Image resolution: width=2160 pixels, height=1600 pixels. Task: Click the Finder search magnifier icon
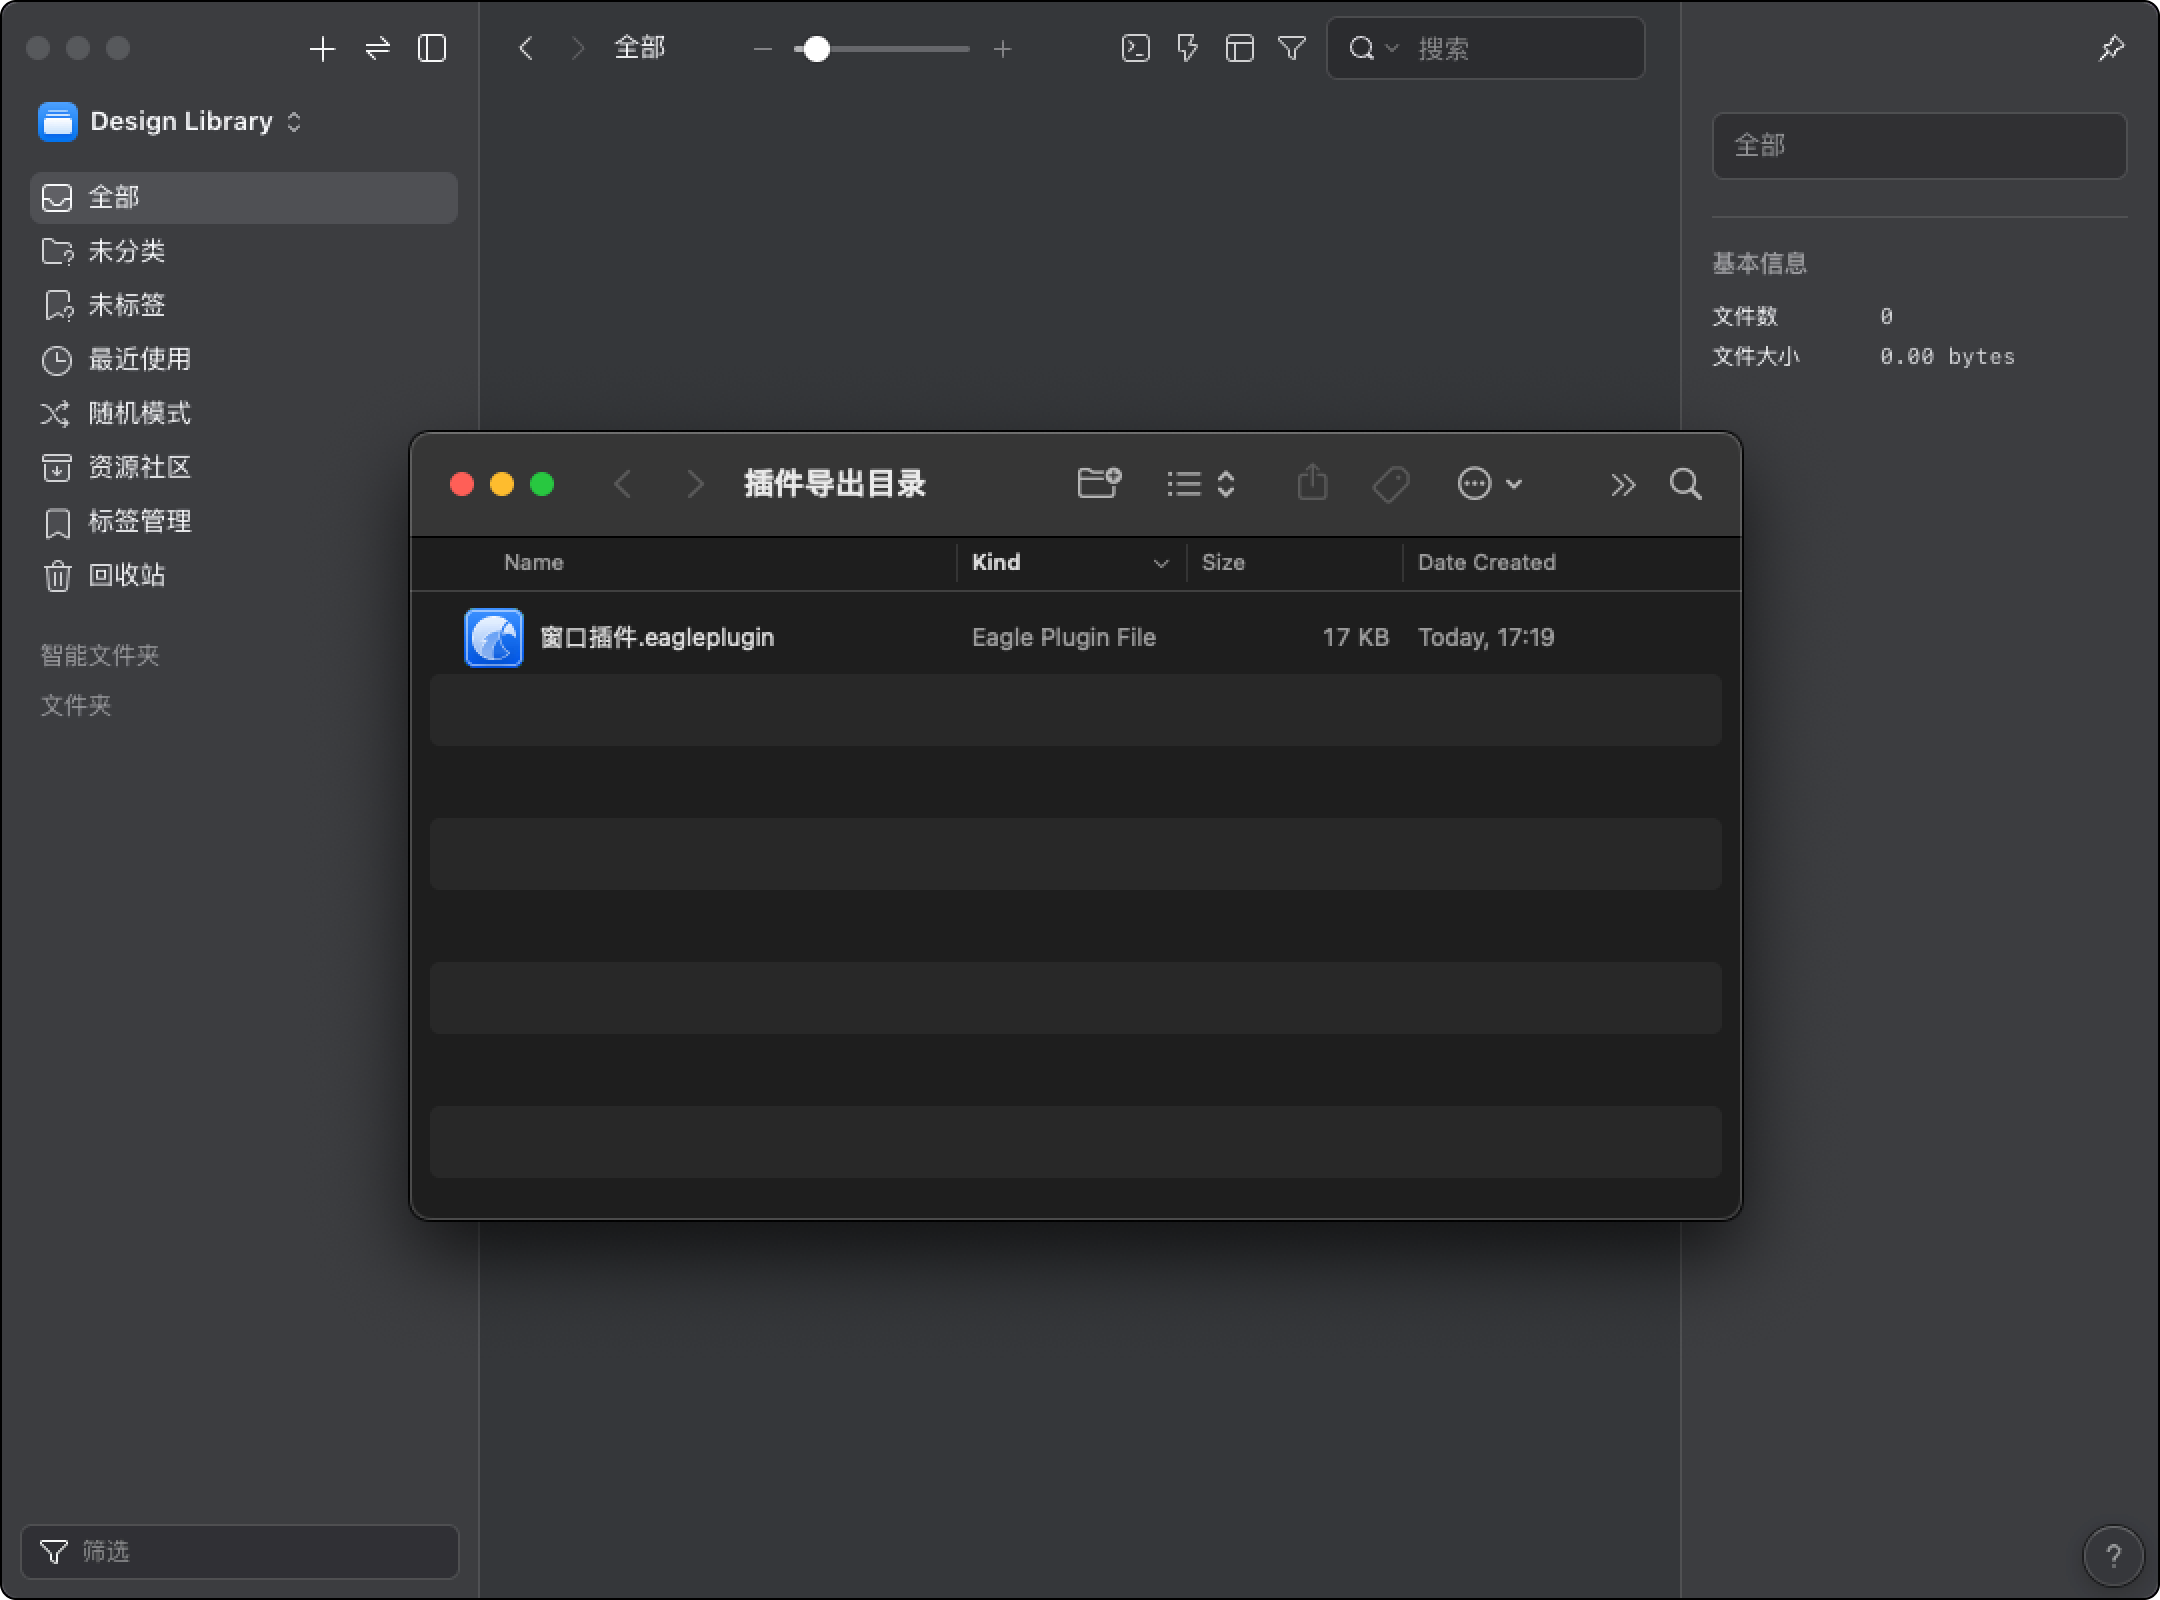tap(1685, 485)
